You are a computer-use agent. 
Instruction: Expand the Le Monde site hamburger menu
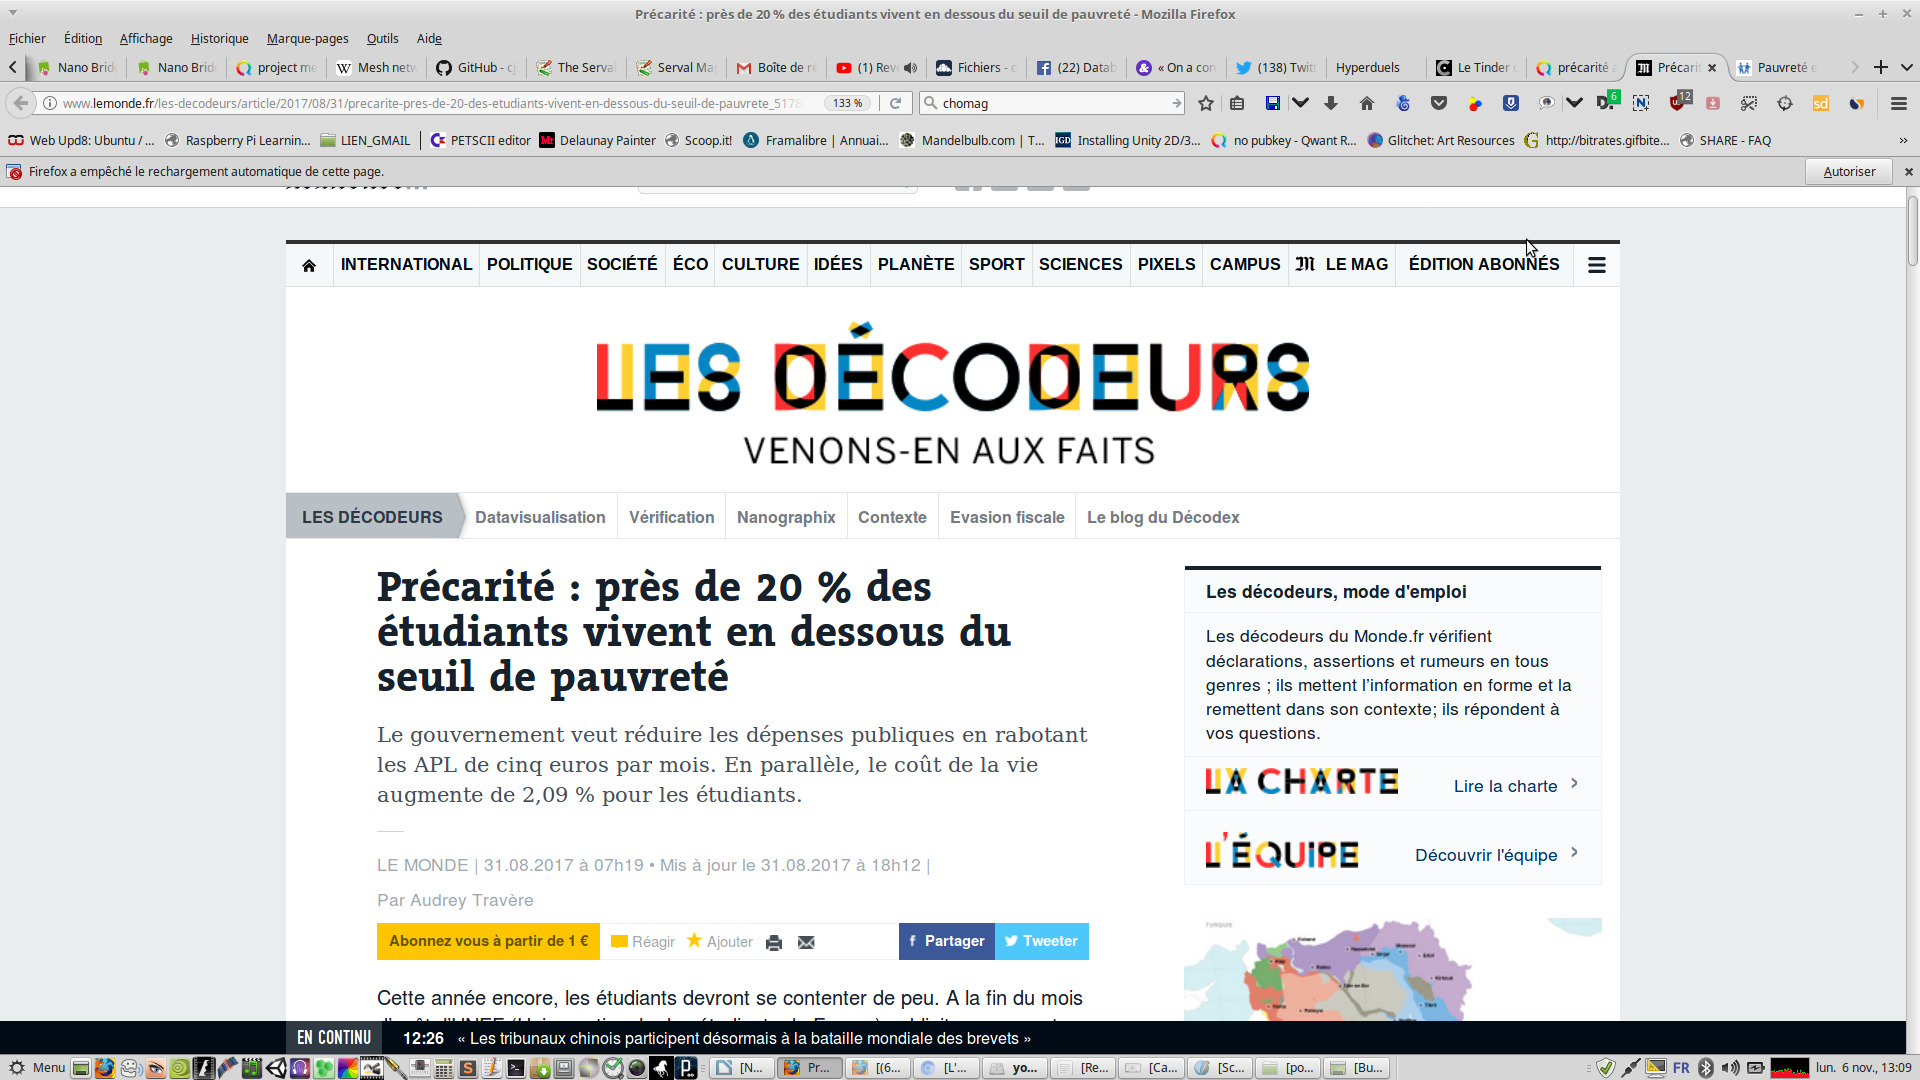tap(1596, 265)
